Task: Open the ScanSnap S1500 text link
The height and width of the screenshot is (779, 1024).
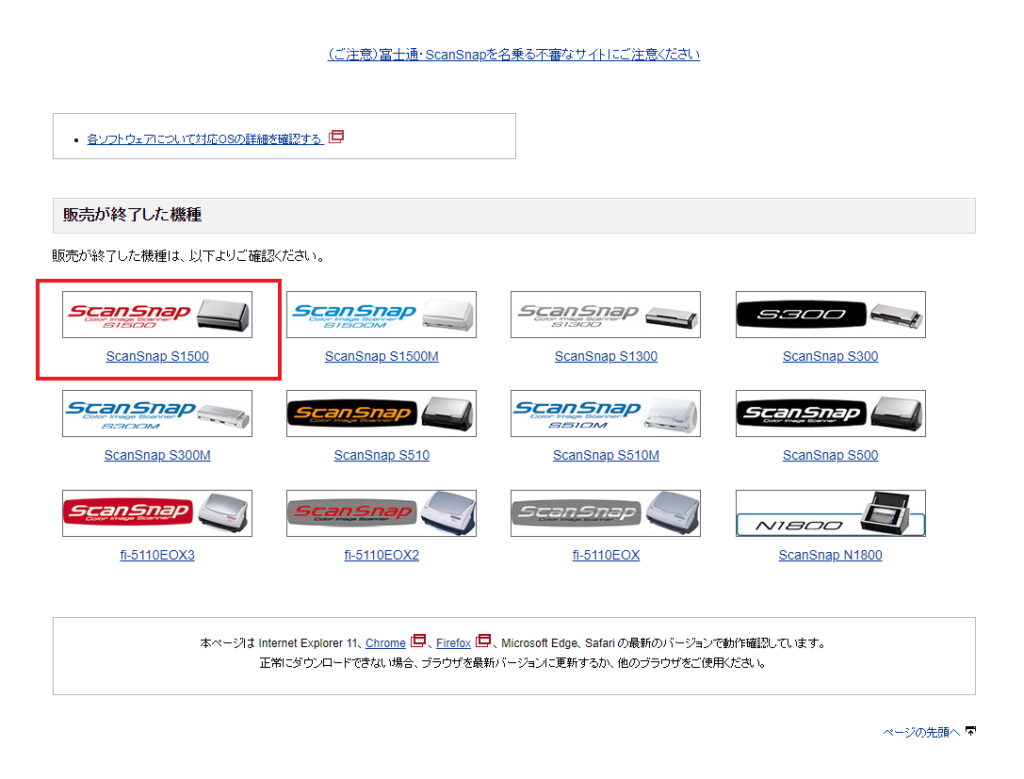Action: (x=157, y=356)
